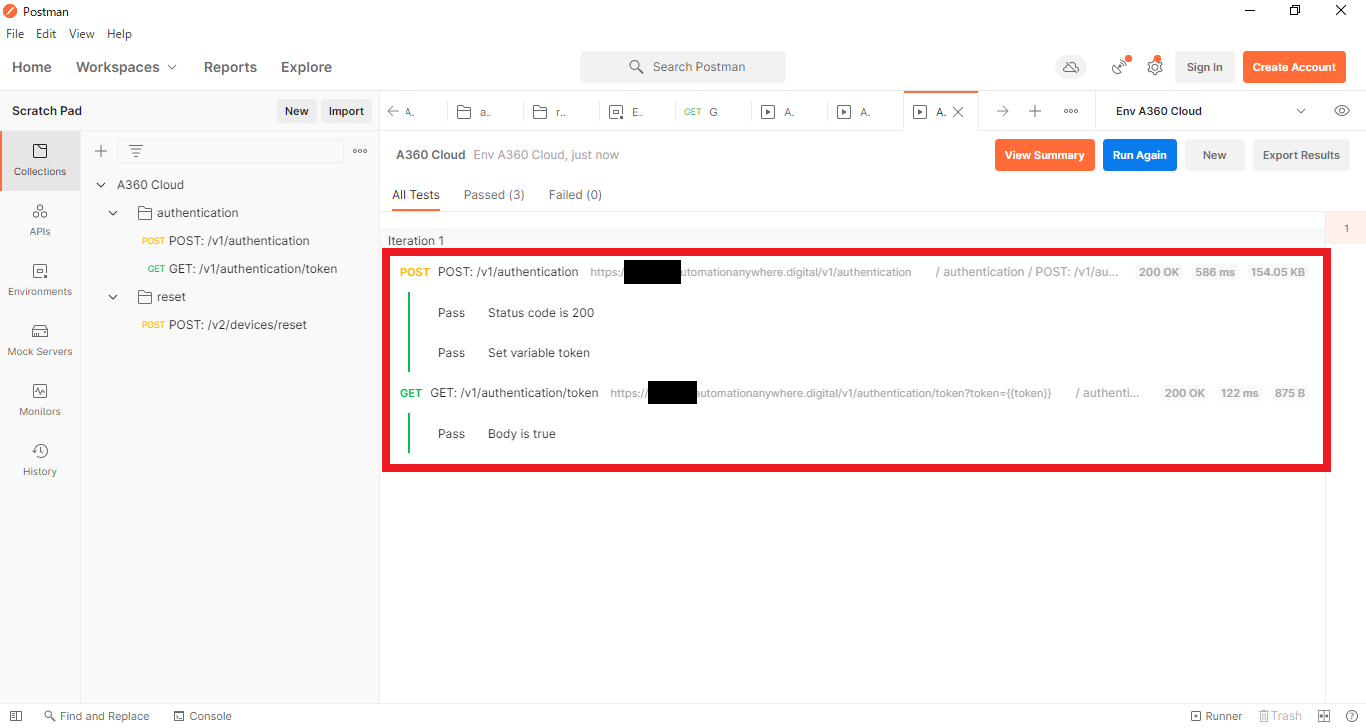Open the Environments sidebar panel

point(40,280)
